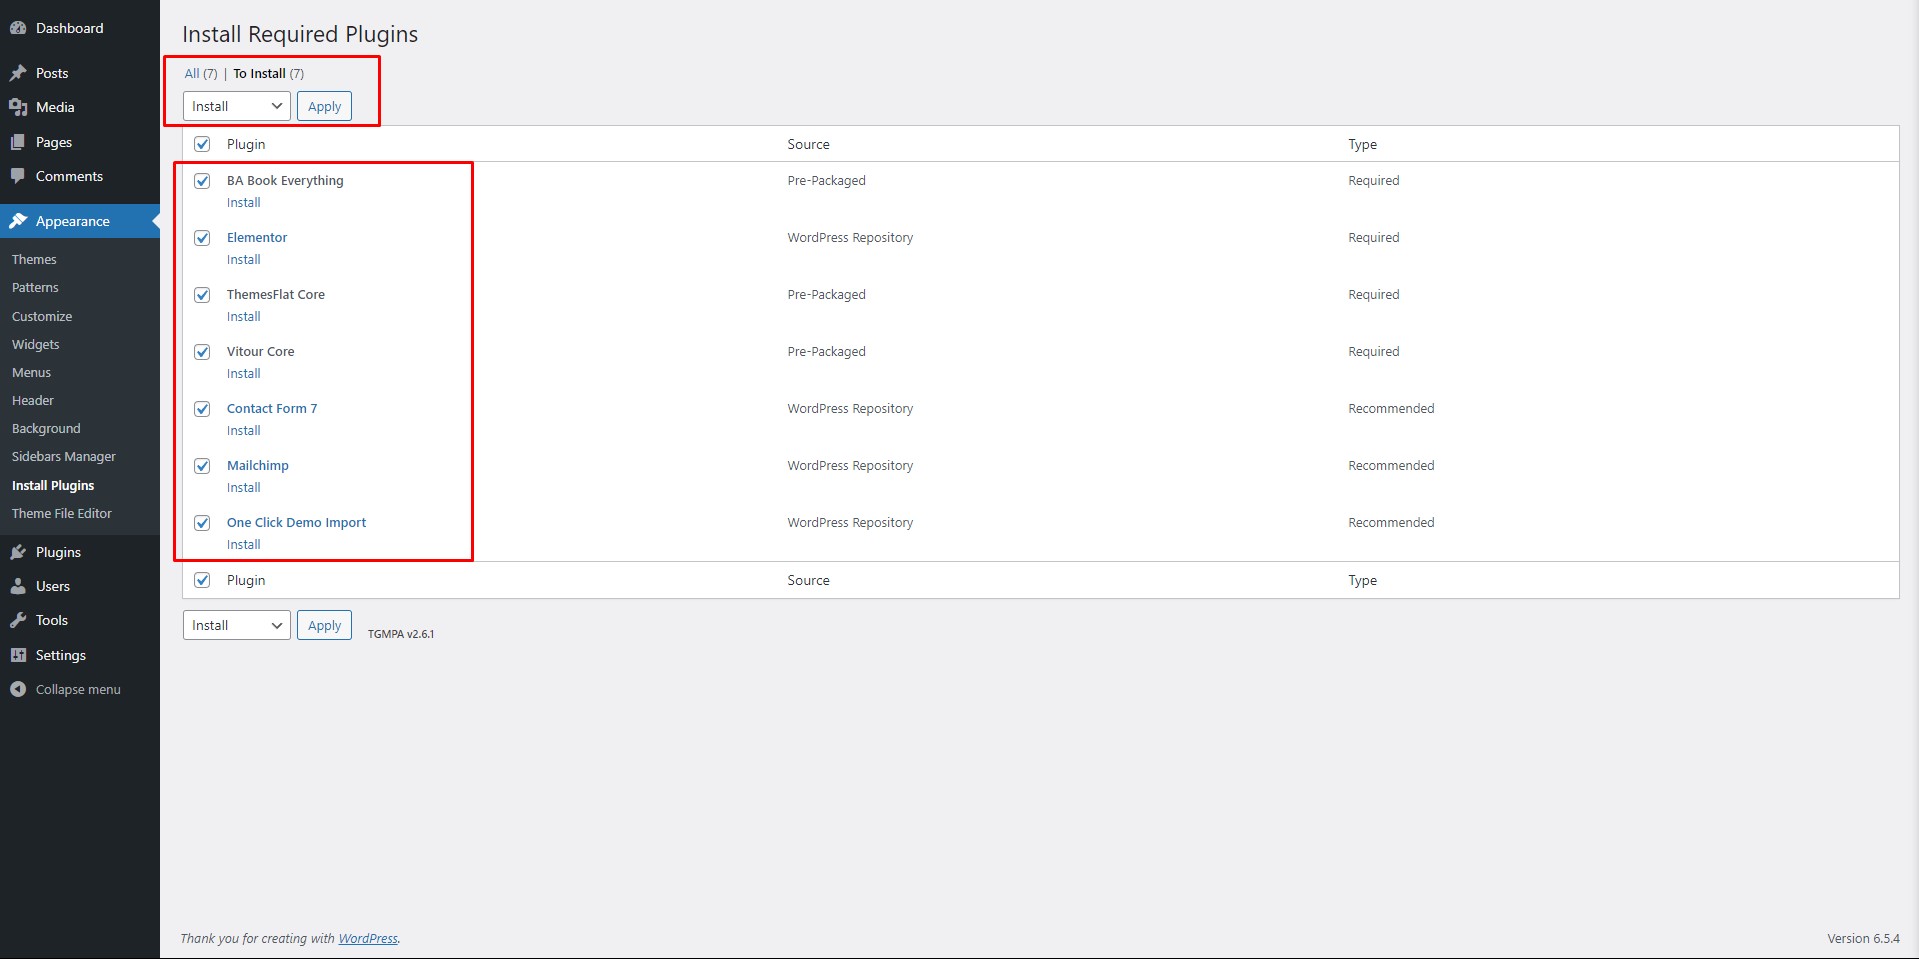Open the bottom bulk action Install dropdown
The height and width of the screenshot is (959, 1919).
tap(237, 625)
